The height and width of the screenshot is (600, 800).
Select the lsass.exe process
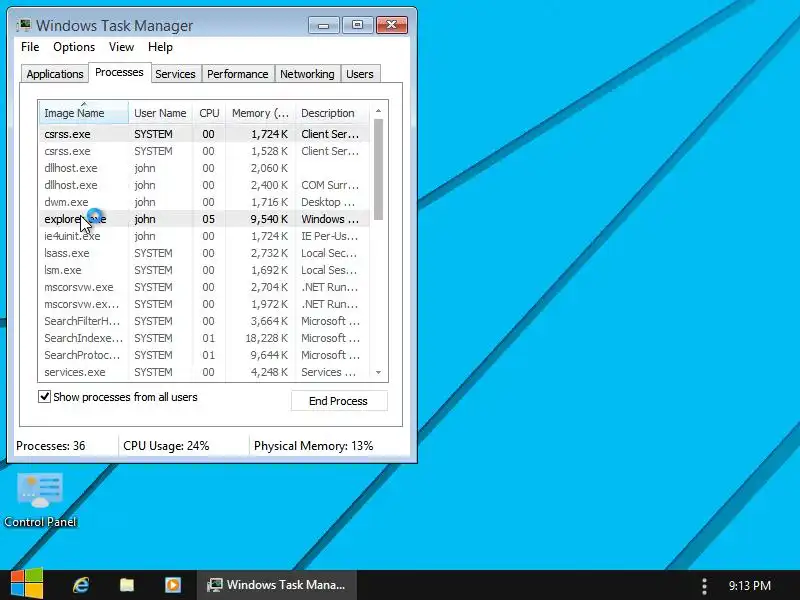coord(205,253)
